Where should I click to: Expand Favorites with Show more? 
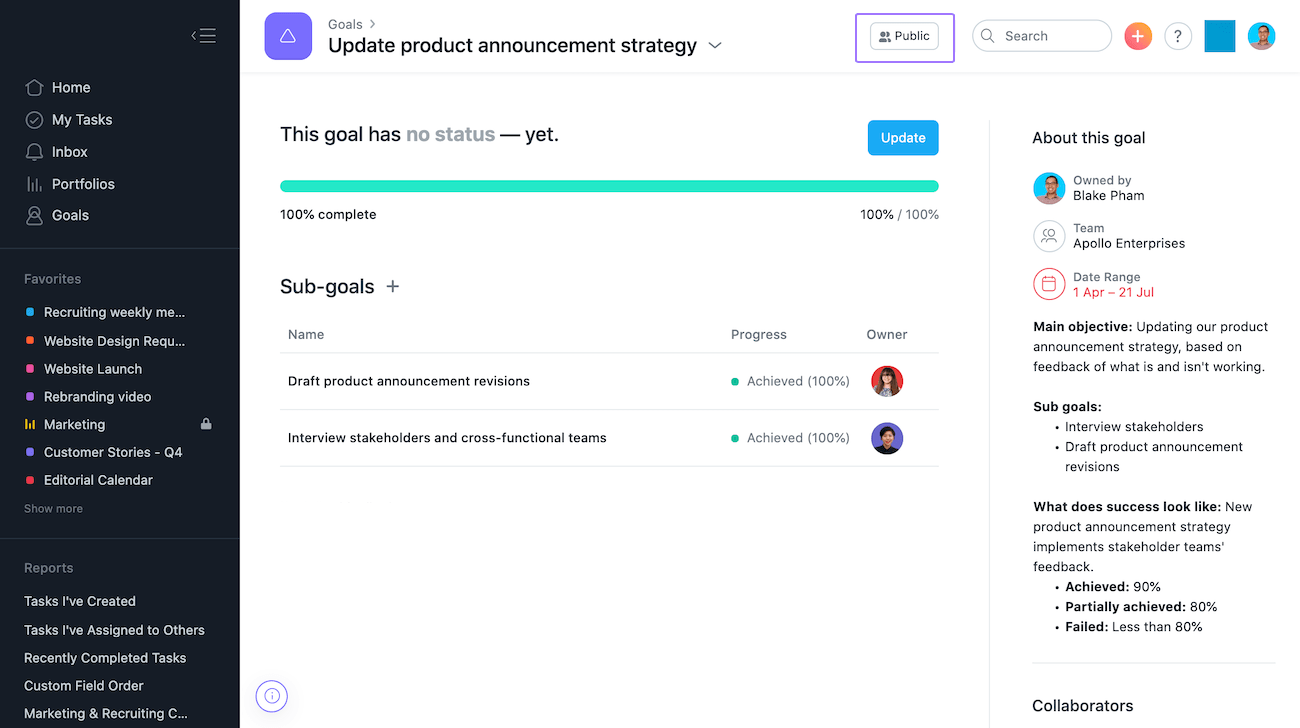click(54, 509)
